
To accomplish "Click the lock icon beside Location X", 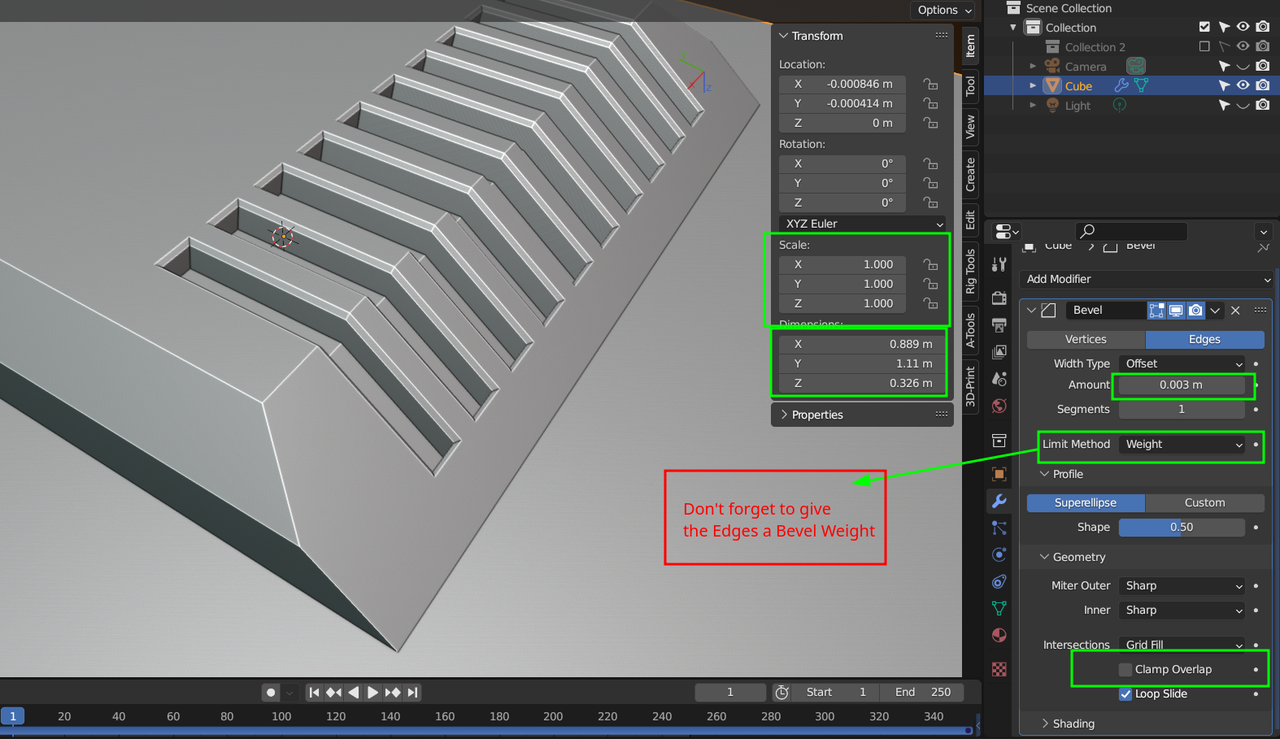I will [930, 84].
